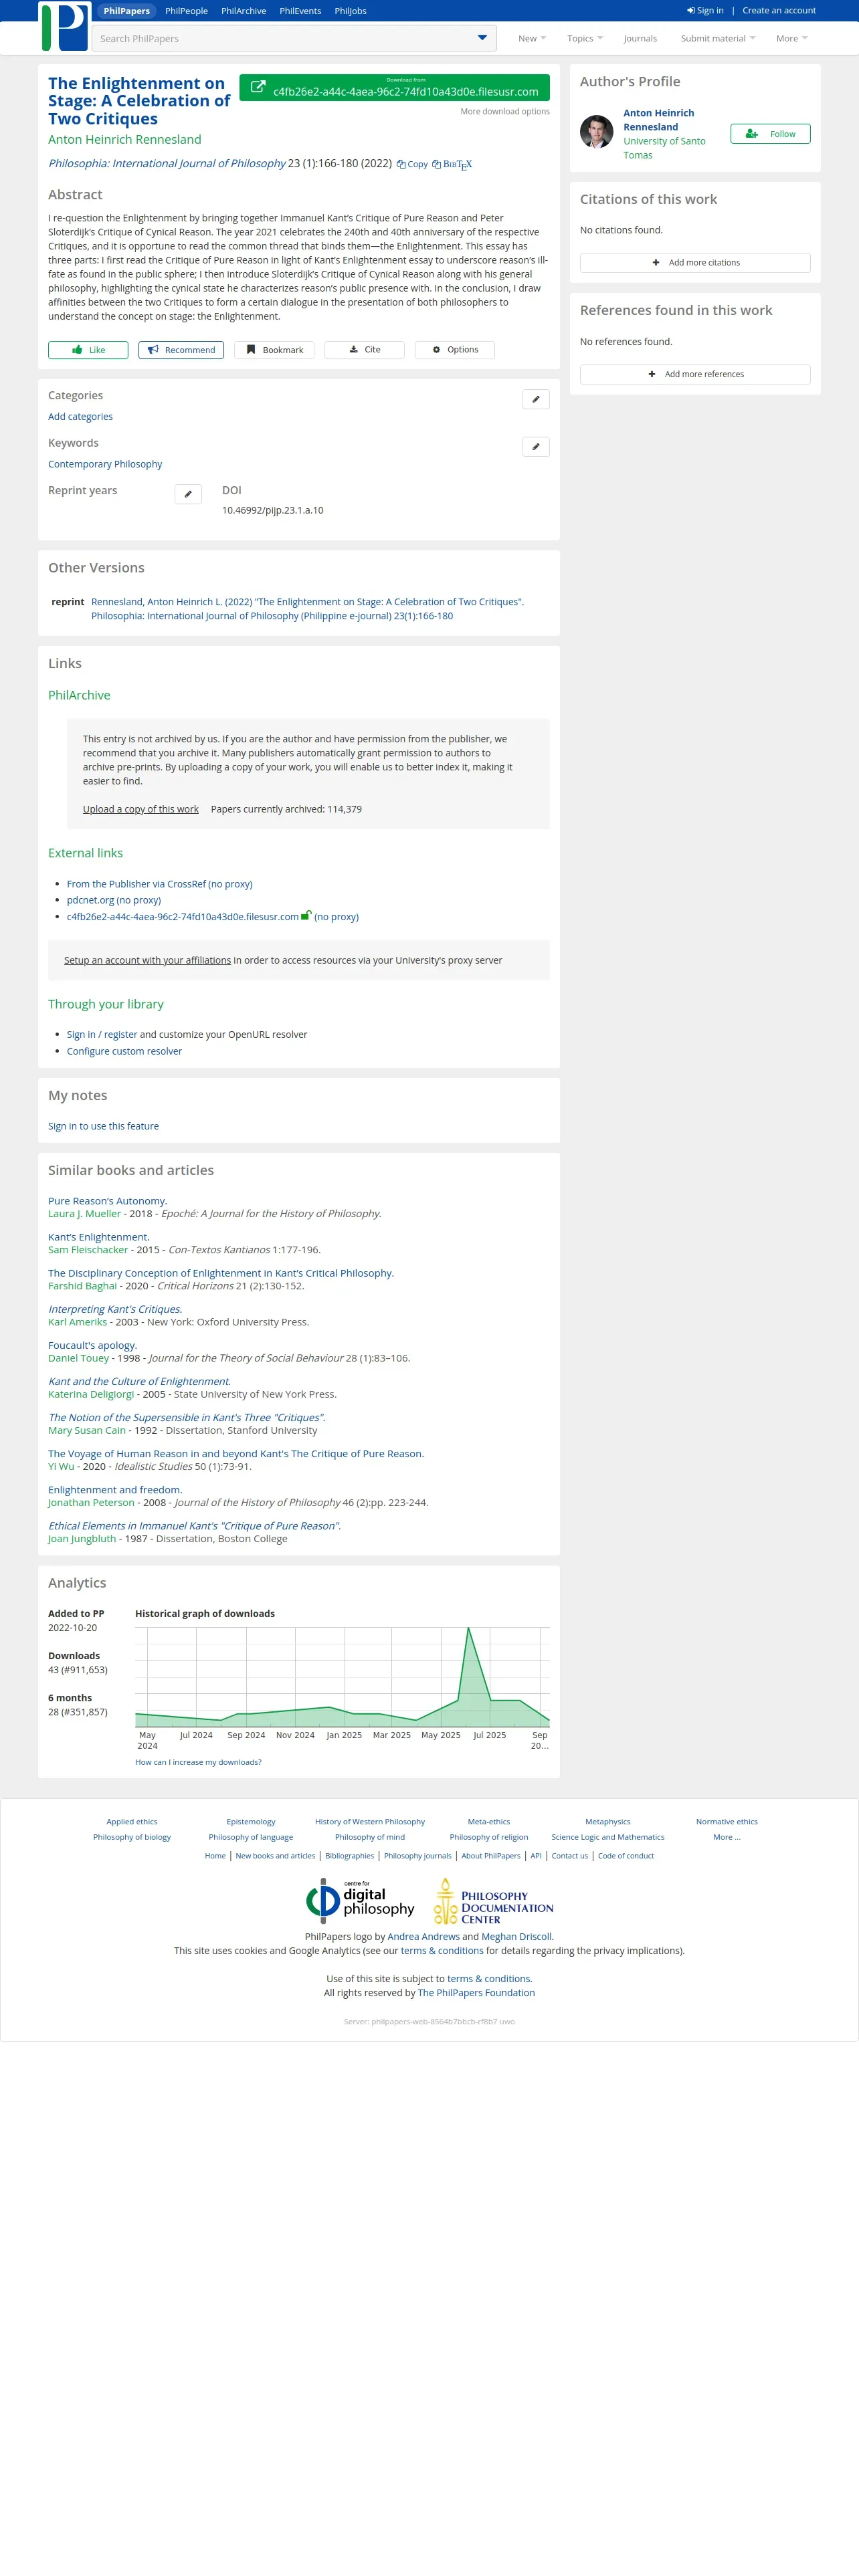Open Foucault's apology article
The width and height of the screenshot is (859, 2576).
(x=92, y=1345)
